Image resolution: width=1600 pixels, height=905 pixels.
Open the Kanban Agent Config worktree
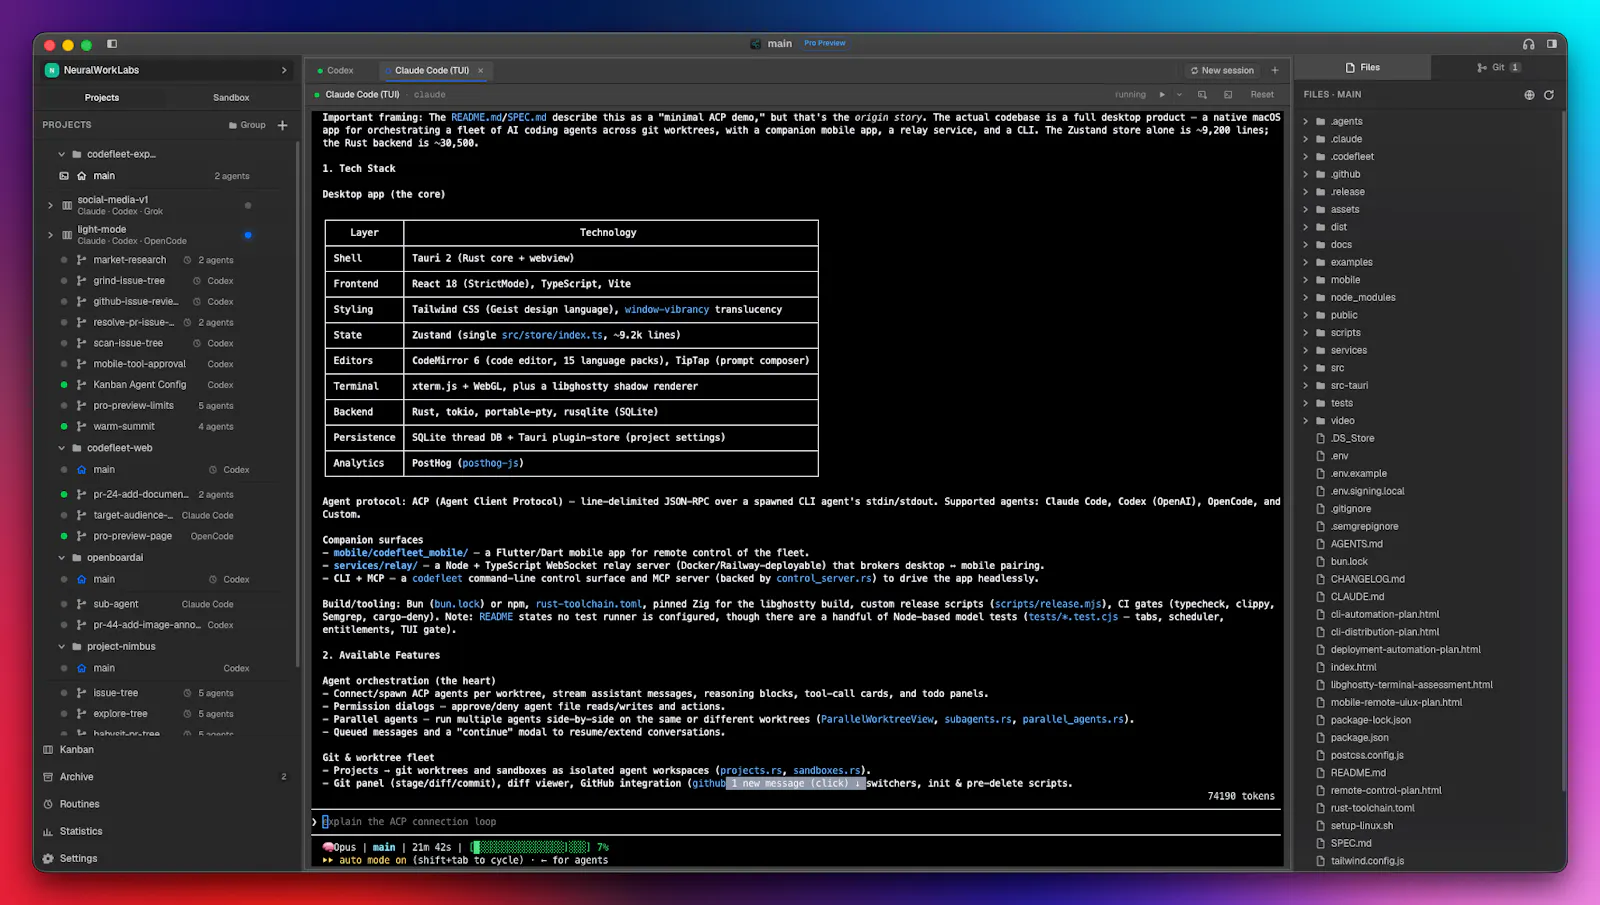click(139, 385)
